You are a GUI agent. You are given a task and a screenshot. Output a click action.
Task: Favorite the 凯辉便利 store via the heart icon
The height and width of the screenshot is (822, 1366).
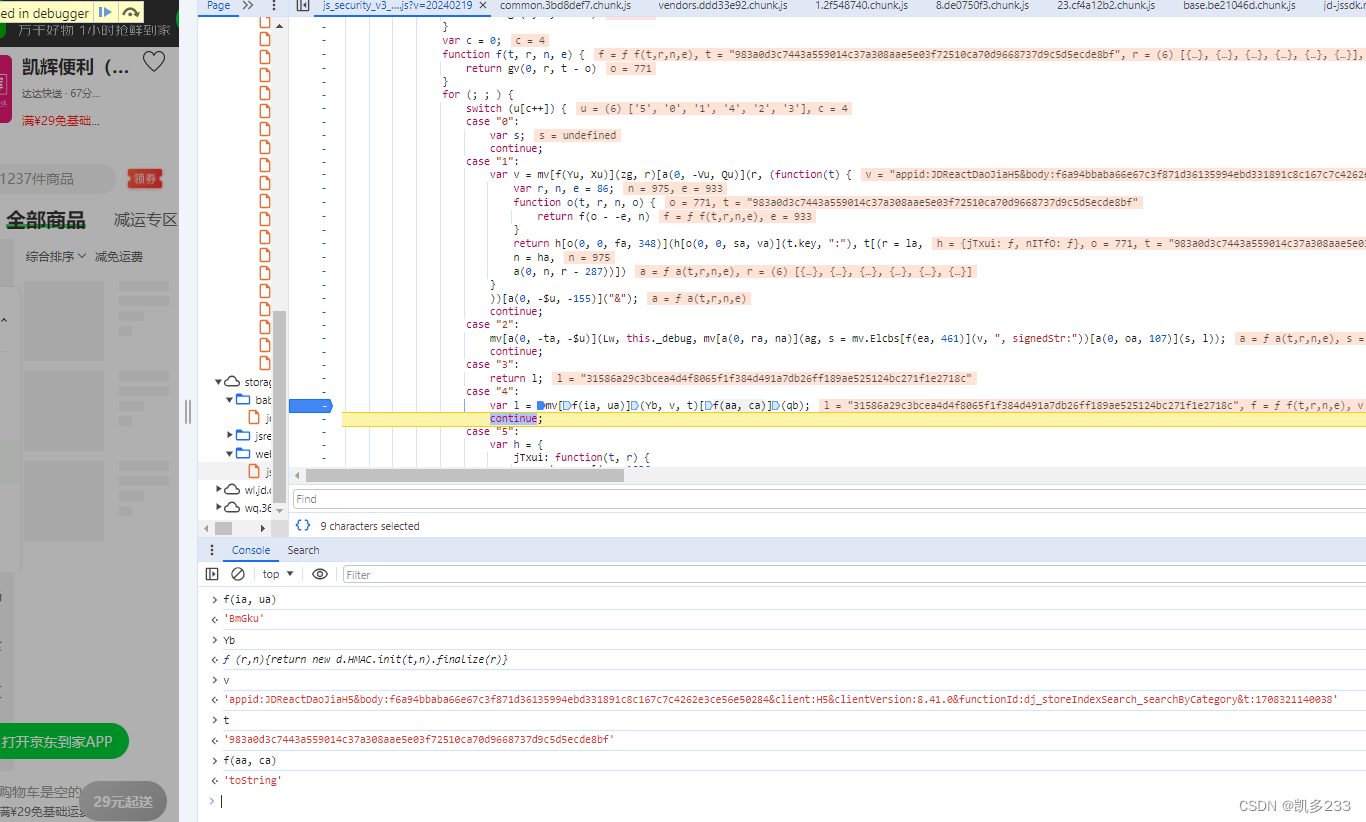coord(152,61)
